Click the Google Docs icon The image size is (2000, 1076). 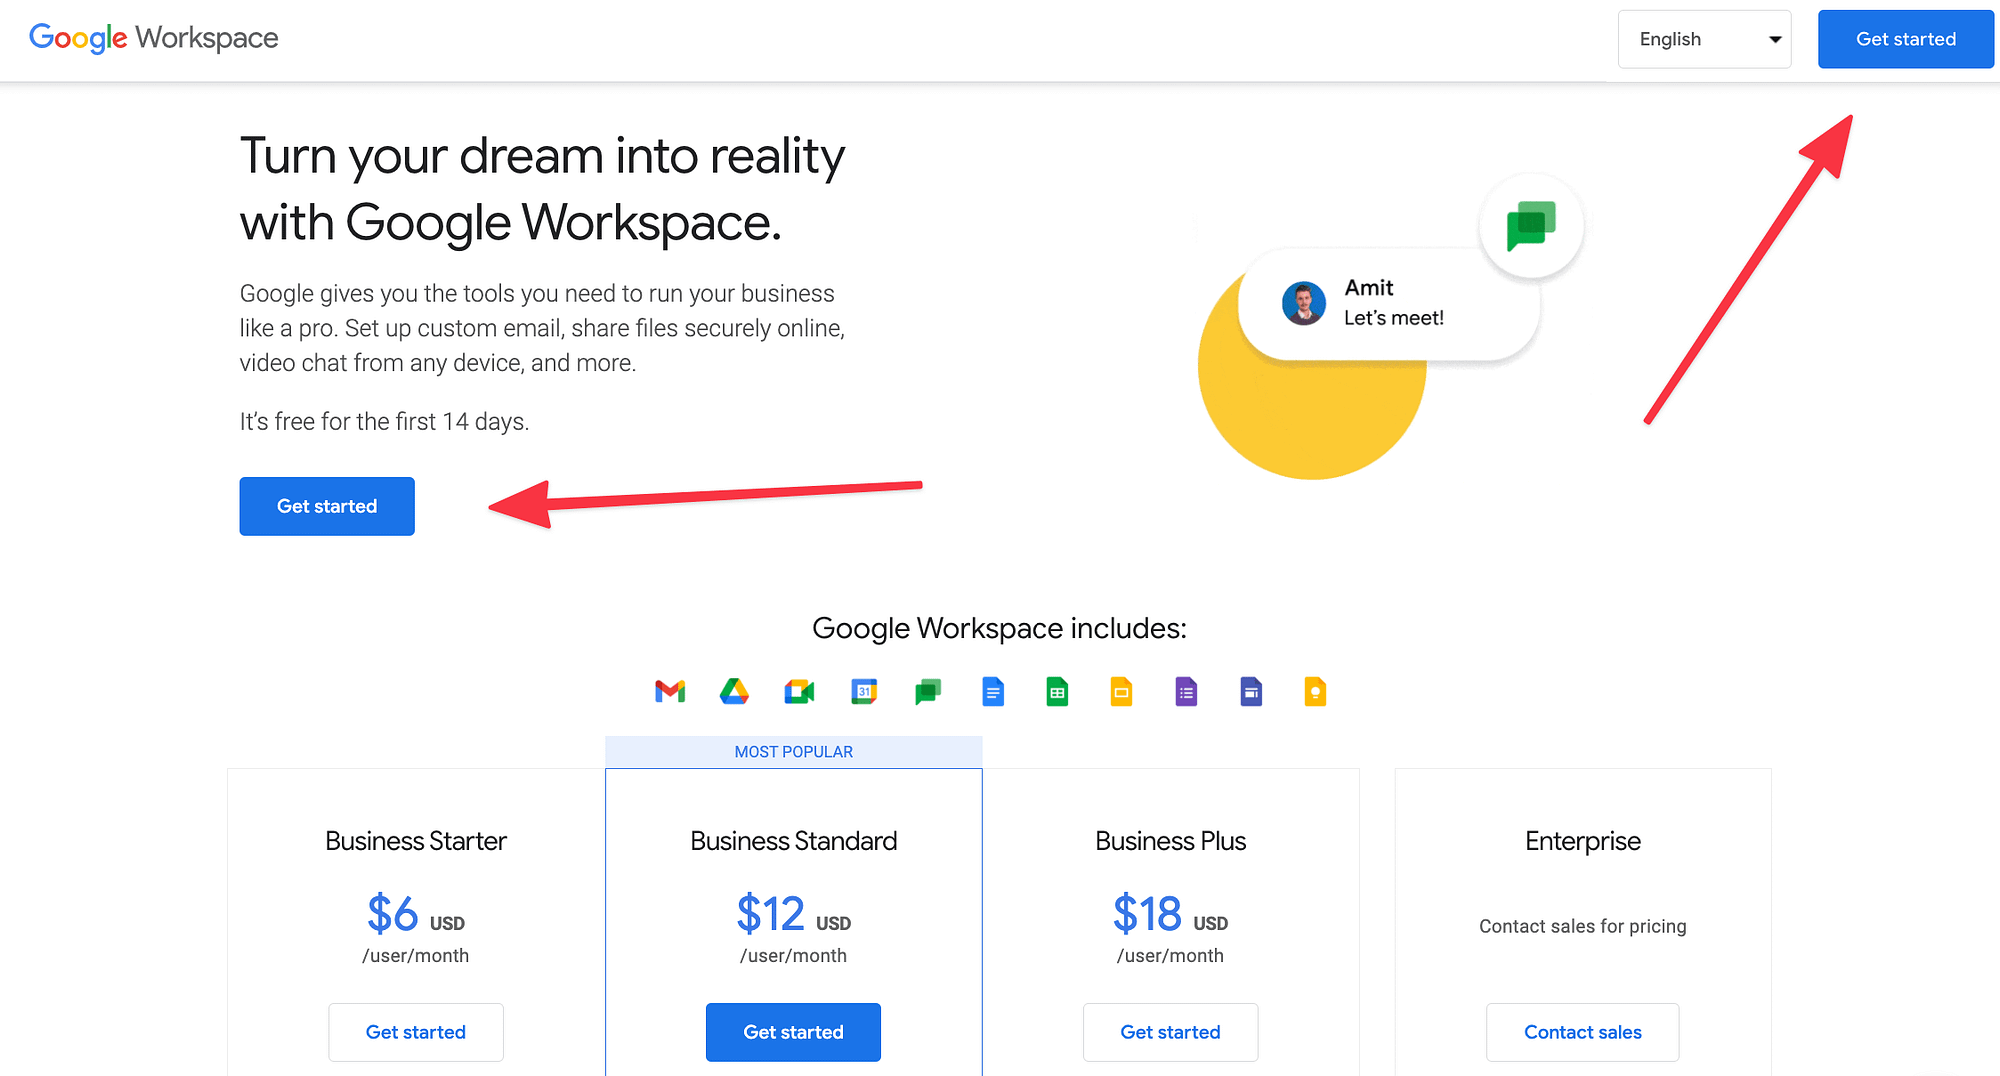coord(993,691)
